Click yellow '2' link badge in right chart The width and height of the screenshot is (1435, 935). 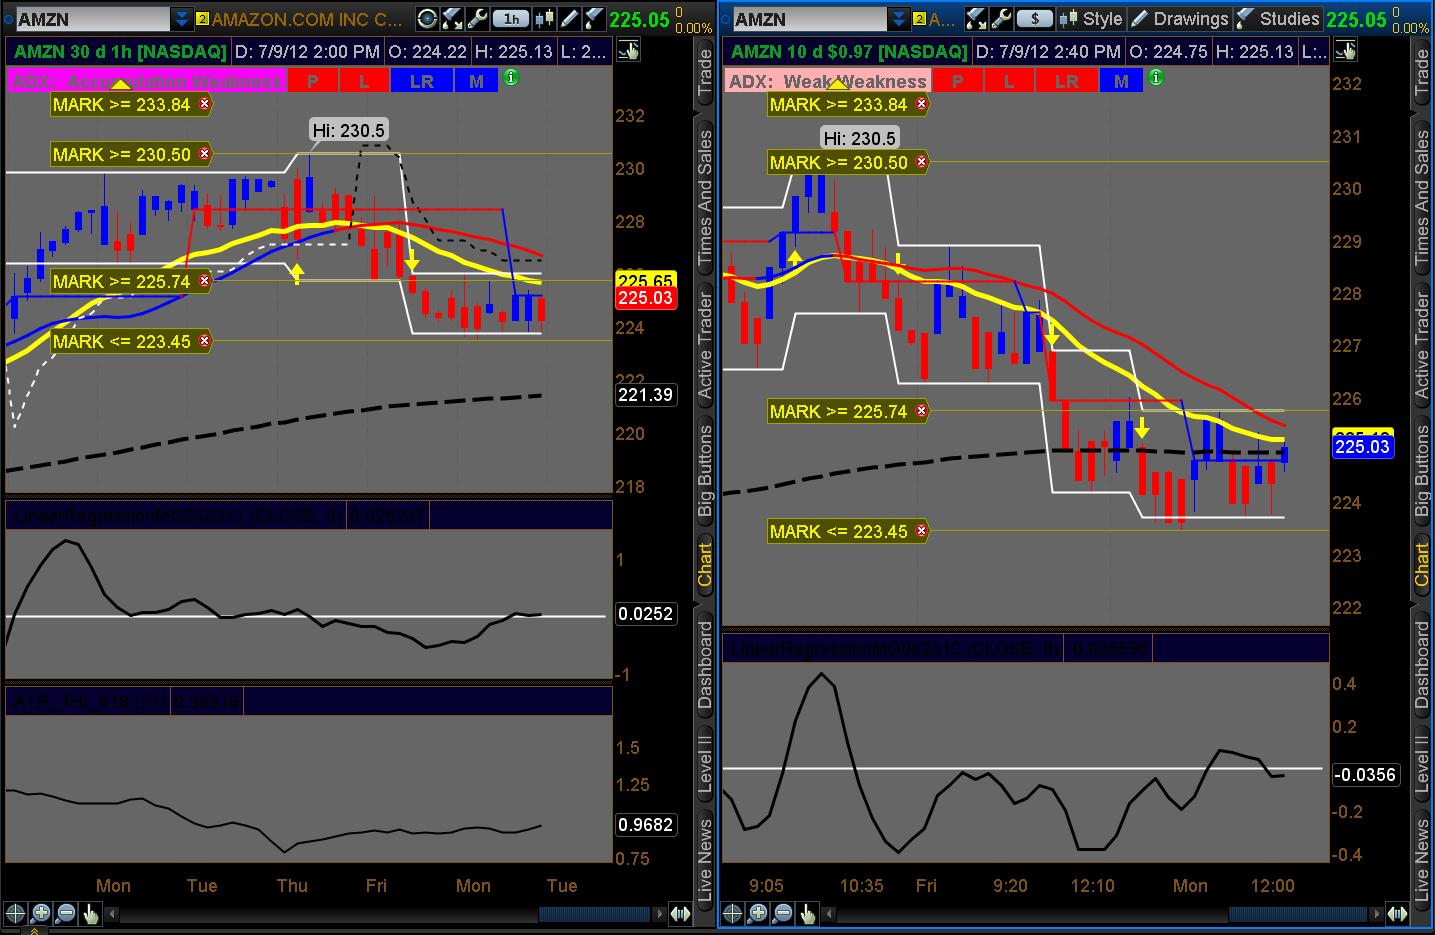coord(918,19)
